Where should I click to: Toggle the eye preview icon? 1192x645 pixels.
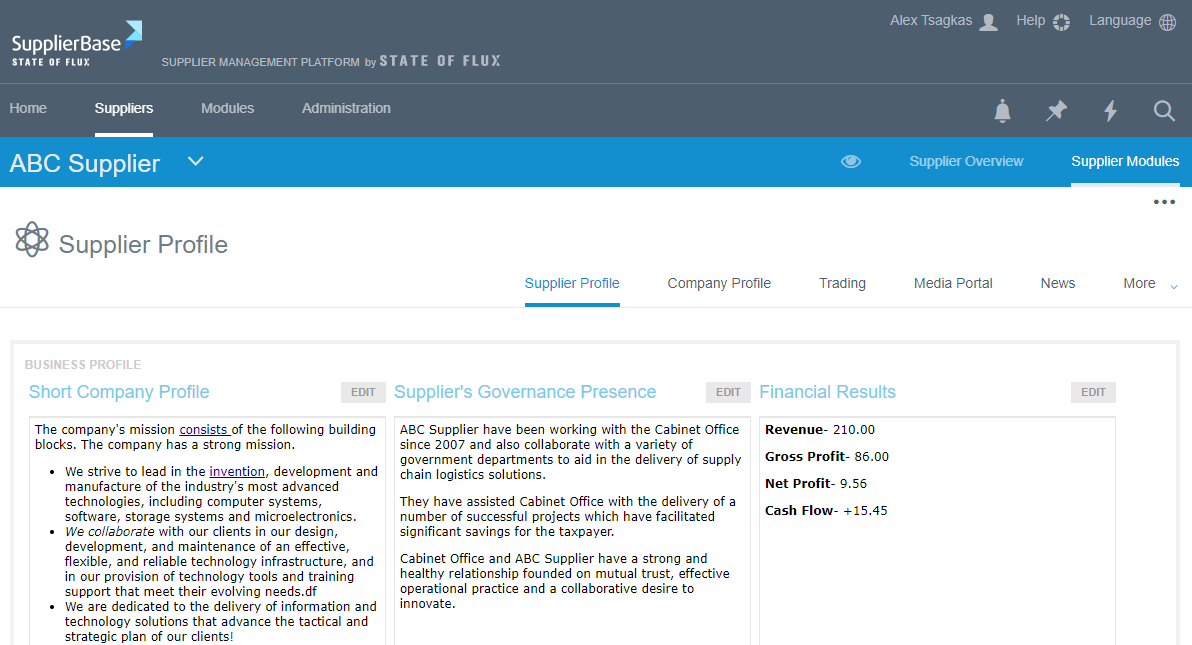[851, 161]
